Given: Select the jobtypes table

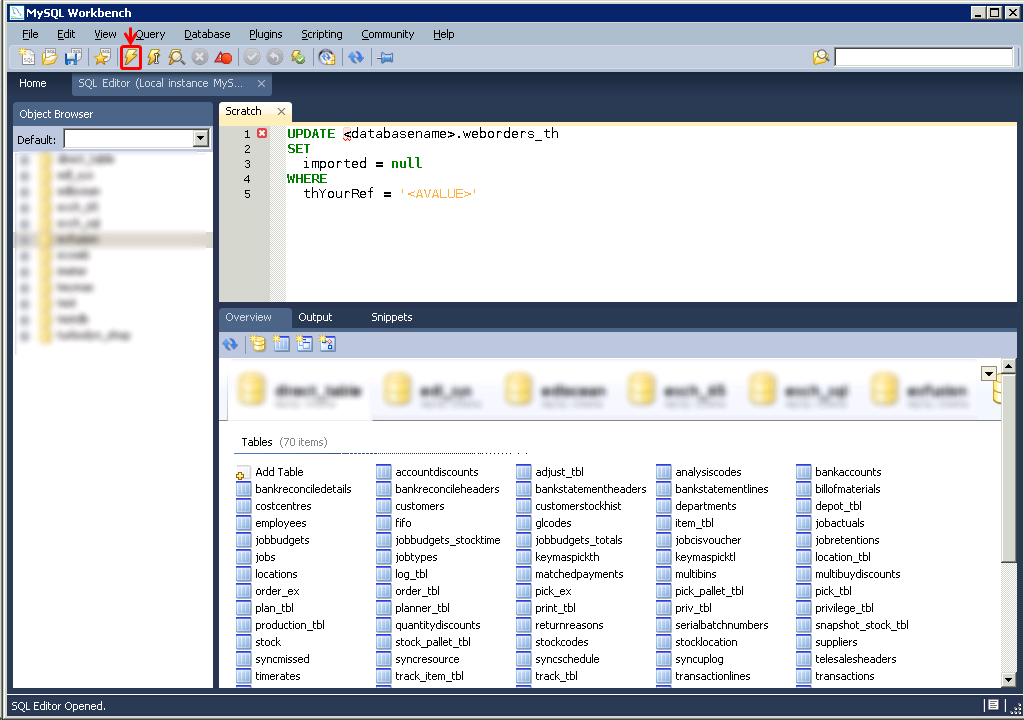Looking at the screenshot, I should click(x=408, y=557).
